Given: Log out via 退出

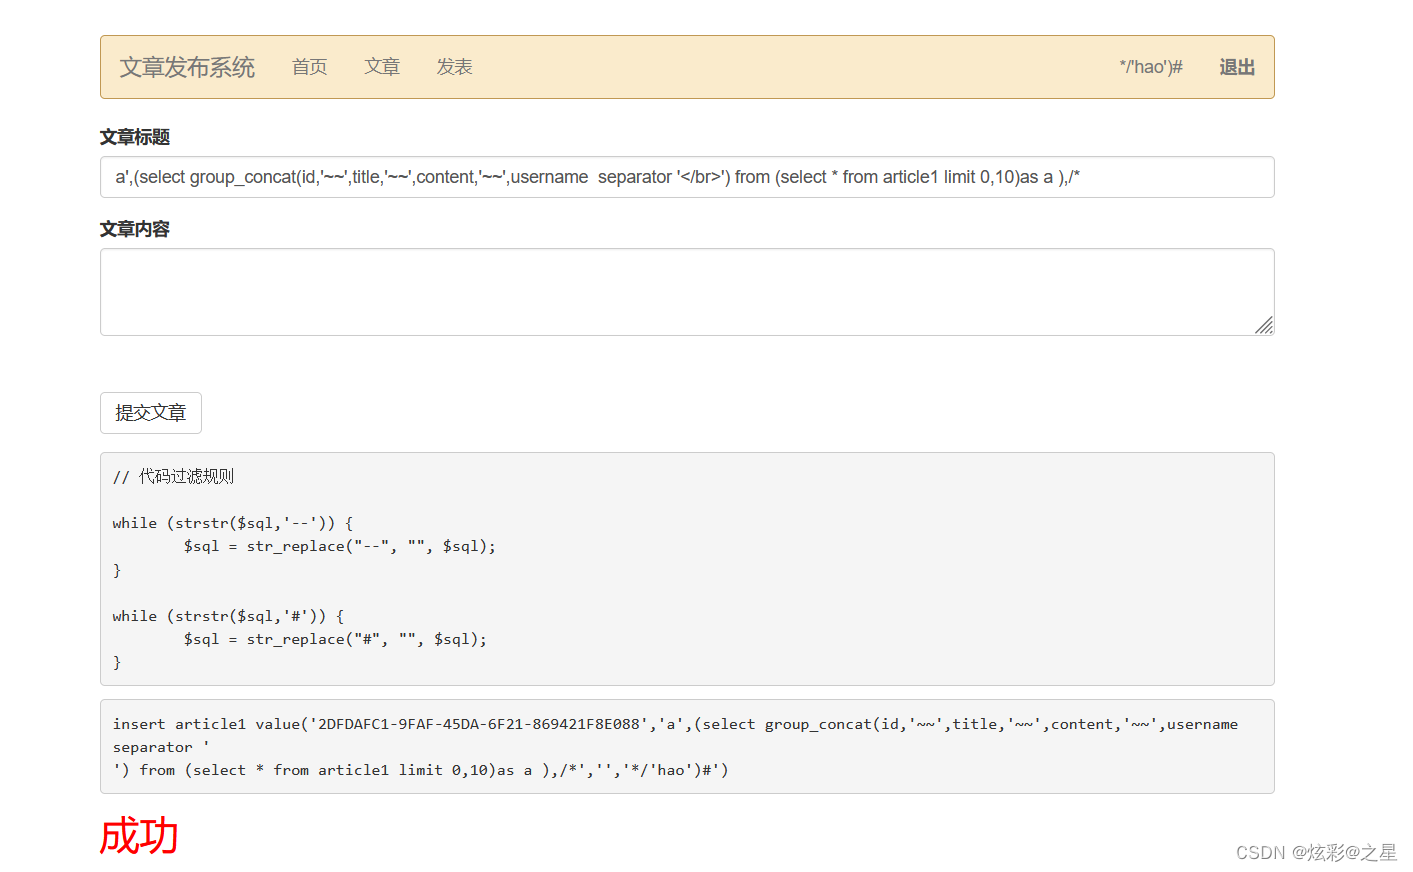Looking at the screenshot, I should pyautogui.click(x=1237, y=67).
